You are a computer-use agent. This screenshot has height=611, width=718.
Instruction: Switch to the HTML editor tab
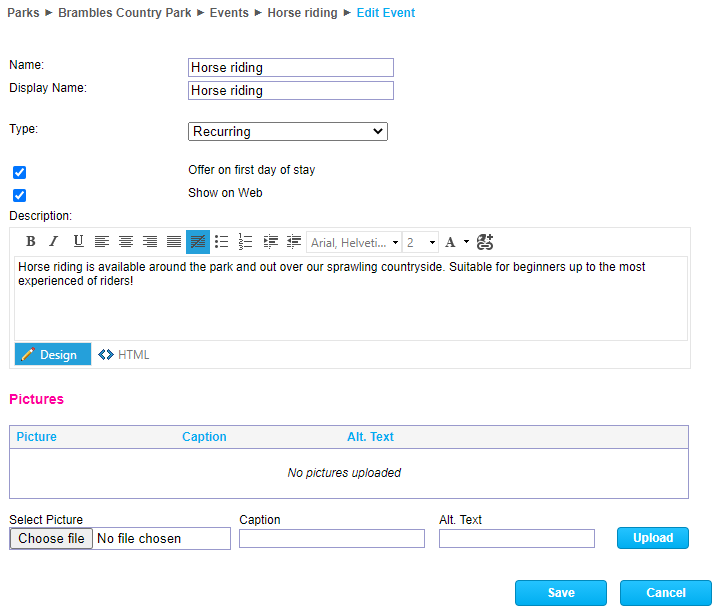(124, 355)
